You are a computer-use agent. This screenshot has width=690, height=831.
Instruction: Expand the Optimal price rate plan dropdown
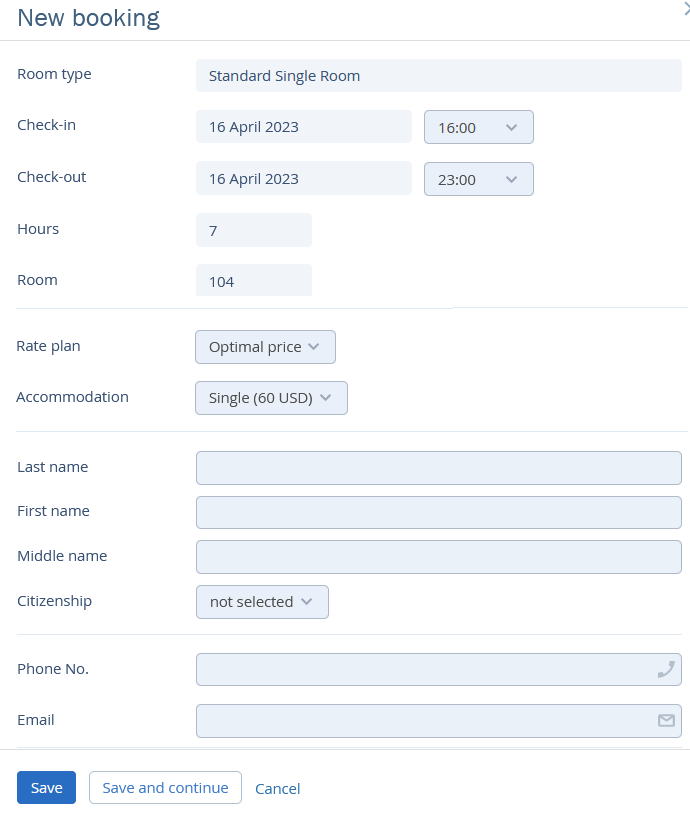pyautogui.click(x=265, y=347)
